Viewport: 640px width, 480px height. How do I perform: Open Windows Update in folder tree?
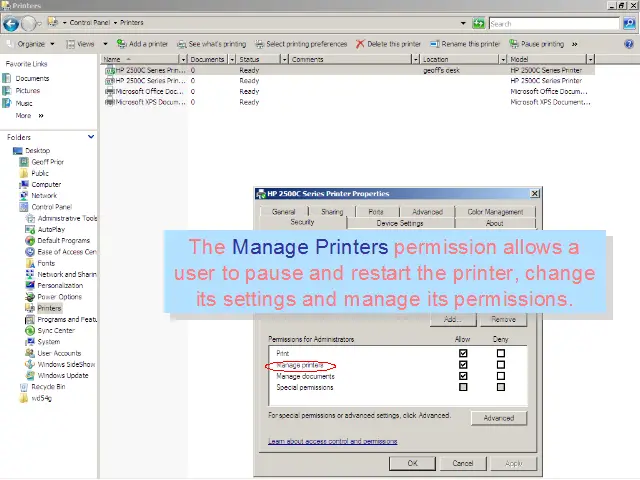point(63,376)
